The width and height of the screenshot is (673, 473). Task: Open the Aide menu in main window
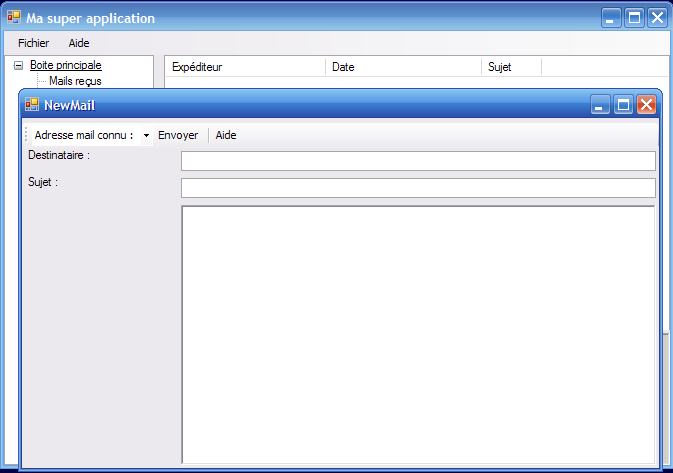79,43
